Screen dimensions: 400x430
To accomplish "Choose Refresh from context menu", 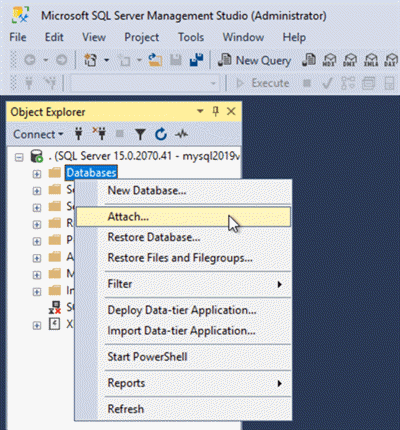I will (183, 409).
